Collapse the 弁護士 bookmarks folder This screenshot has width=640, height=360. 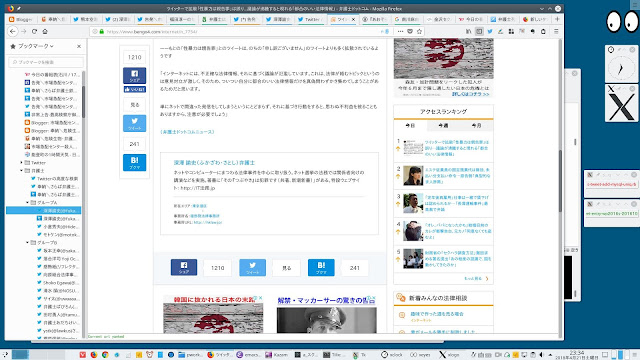22,171
